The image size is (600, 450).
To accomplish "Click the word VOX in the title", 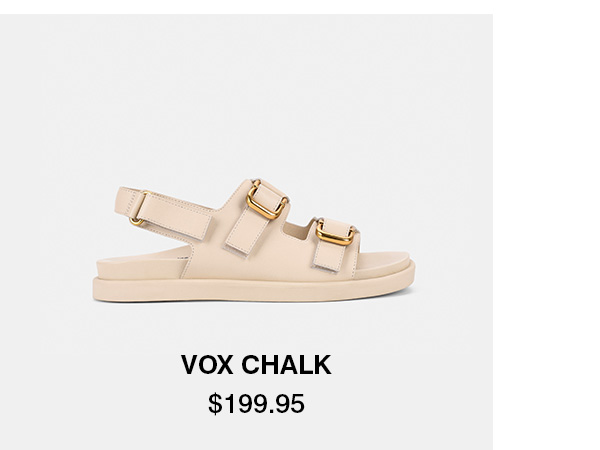I will tap(207, 365).
